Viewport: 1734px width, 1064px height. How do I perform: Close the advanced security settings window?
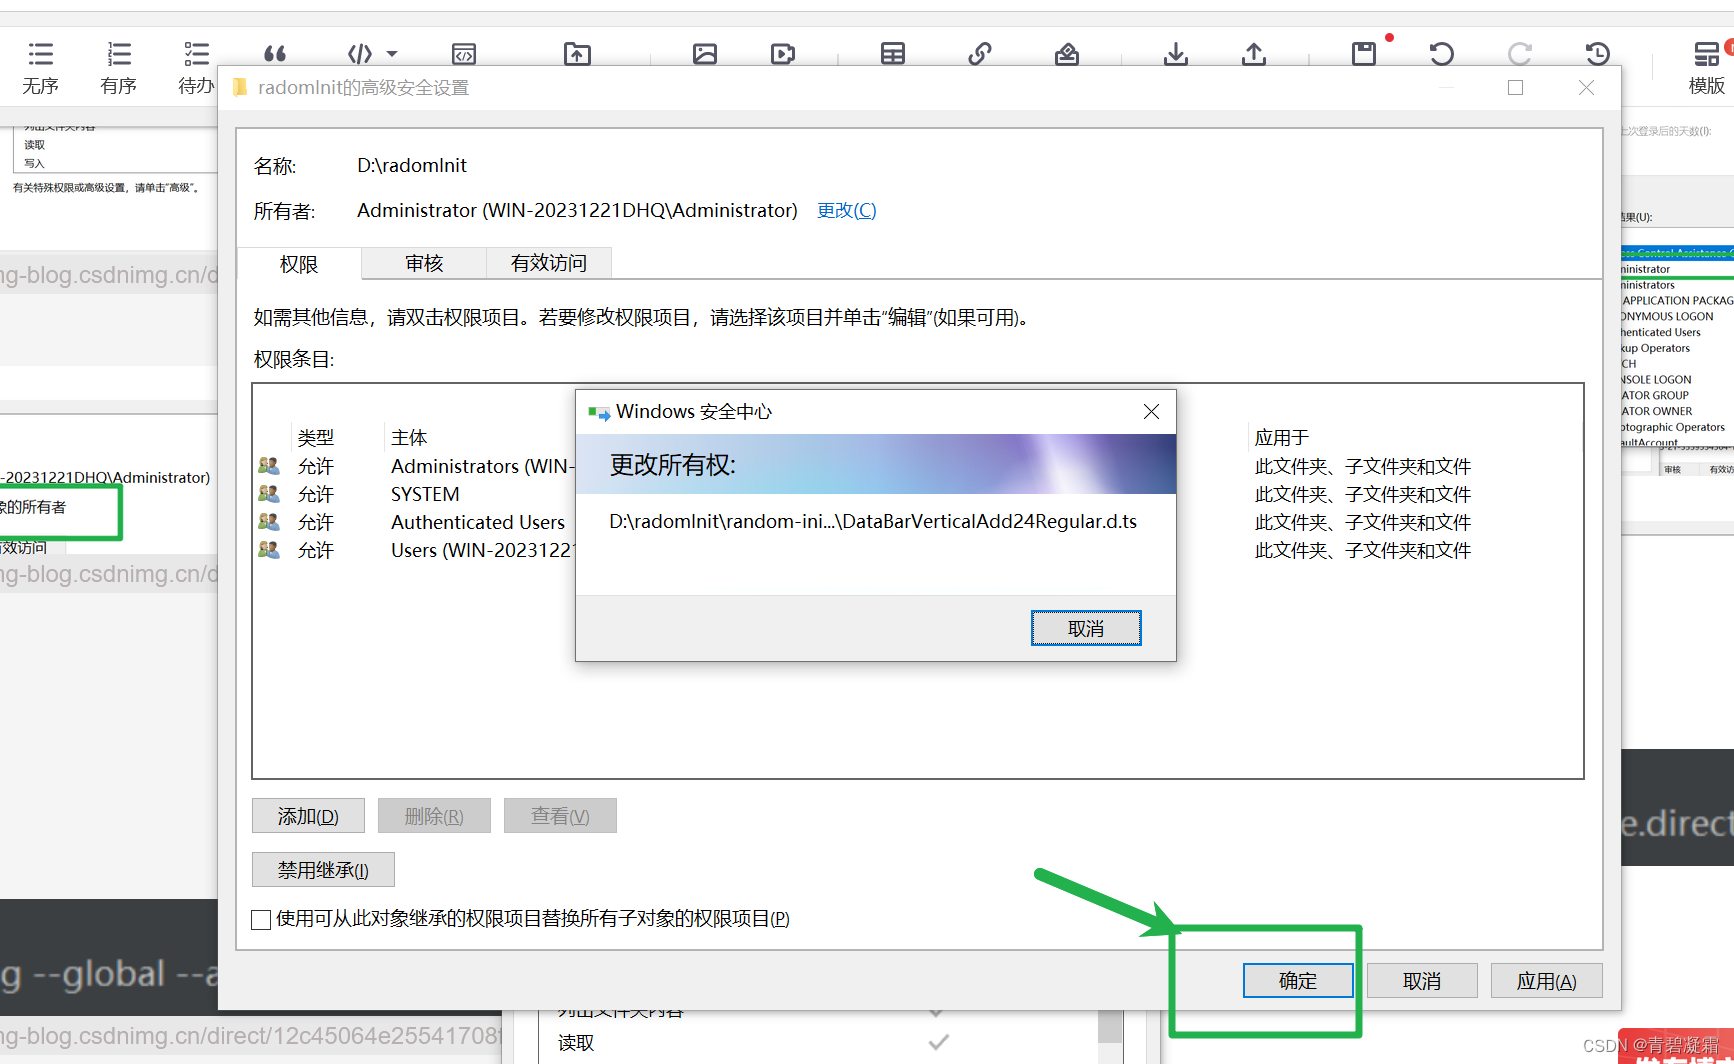pos(1586,88)
